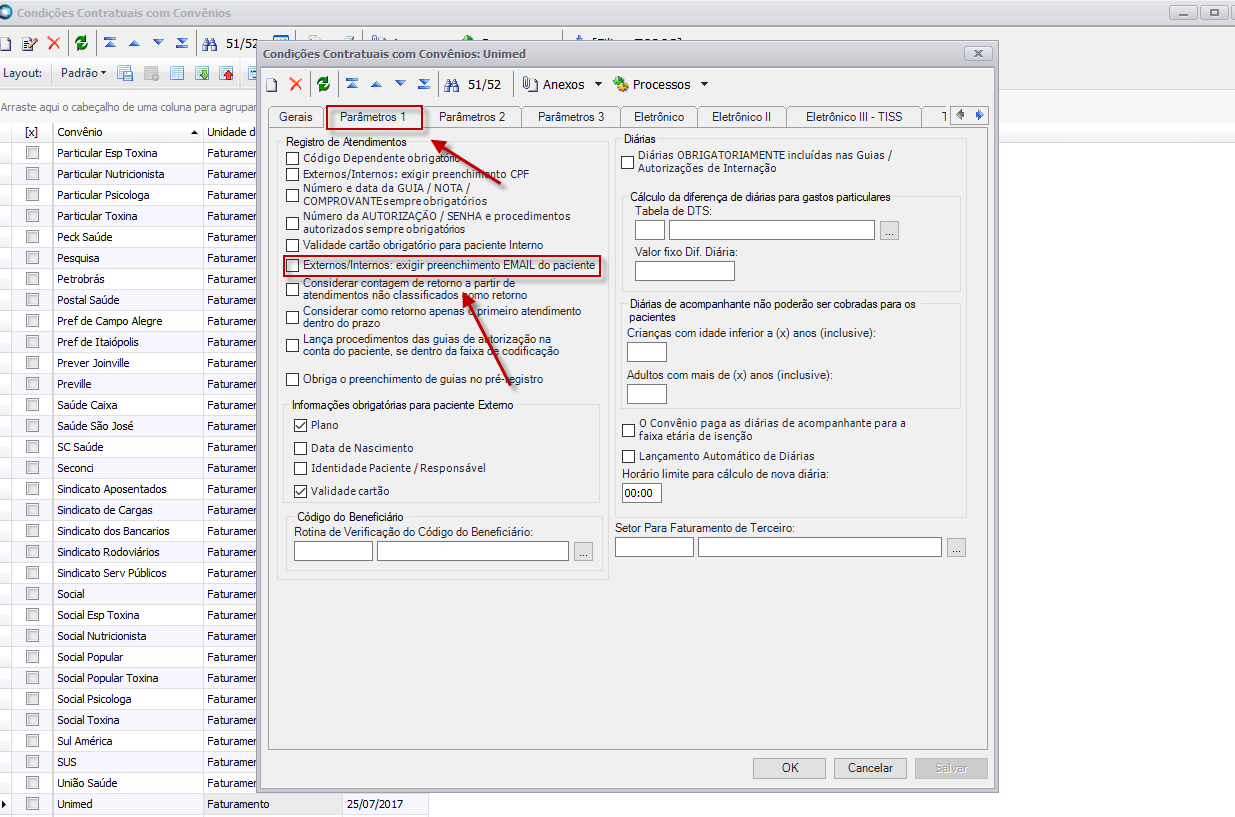Image resolution: width=1235 pixels, height=817 pixels.
Task: Toggle Validade cartão obrigatório para paciente Interno
Action: click(x=292, y=245)
